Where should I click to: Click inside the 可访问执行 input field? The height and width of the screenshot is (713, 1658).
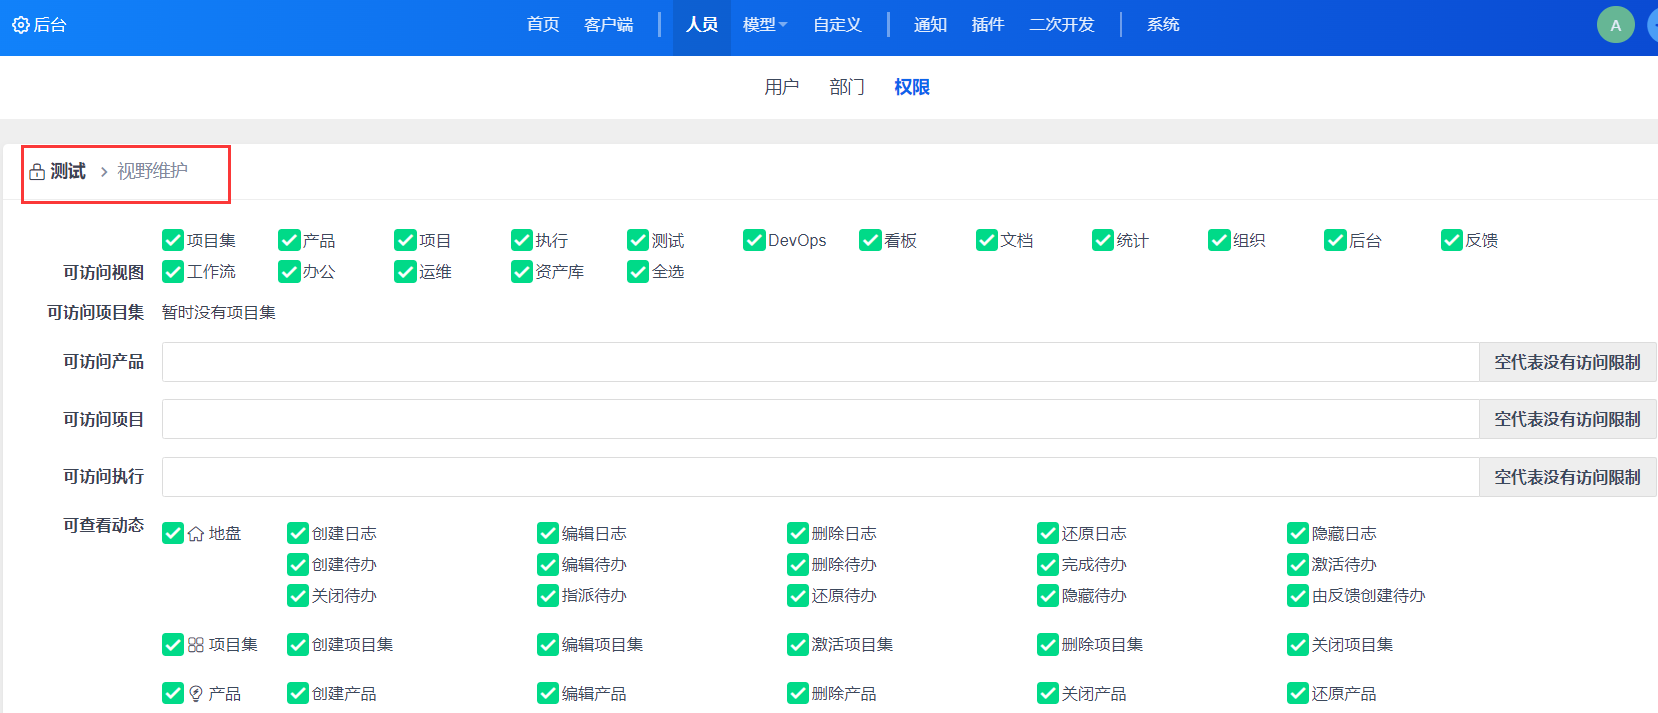pos(820,477)
